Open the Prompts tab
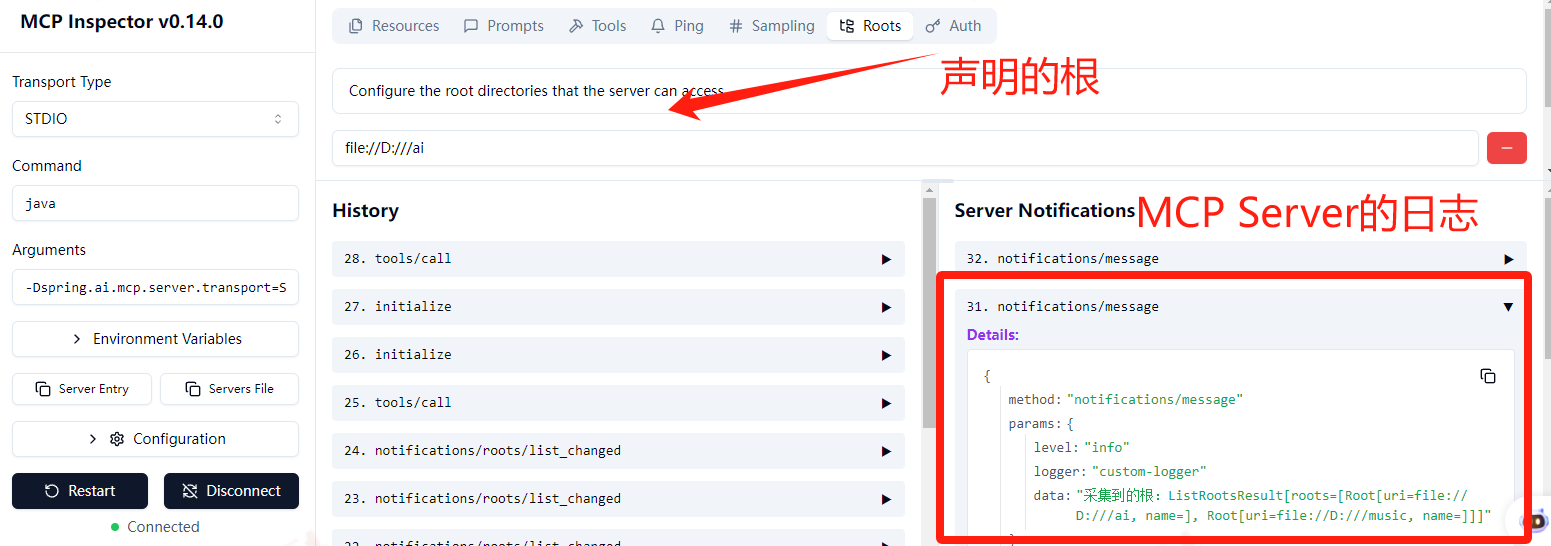 point(504,26)
